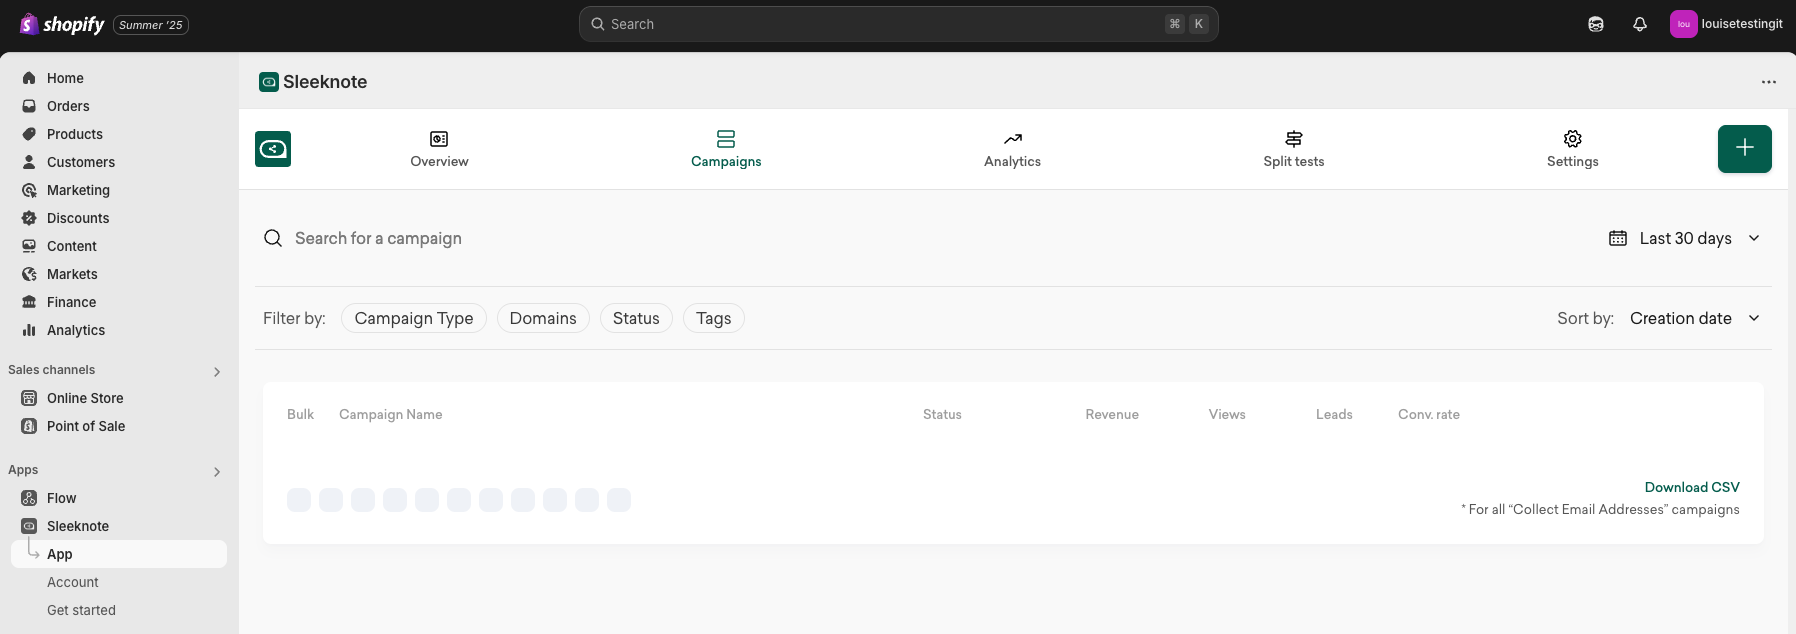The width and height of the screenshot is (1796, 634).
Task: Click the three-dot more actions icon
Action: pyautogui.click(x=1769, y=82)
